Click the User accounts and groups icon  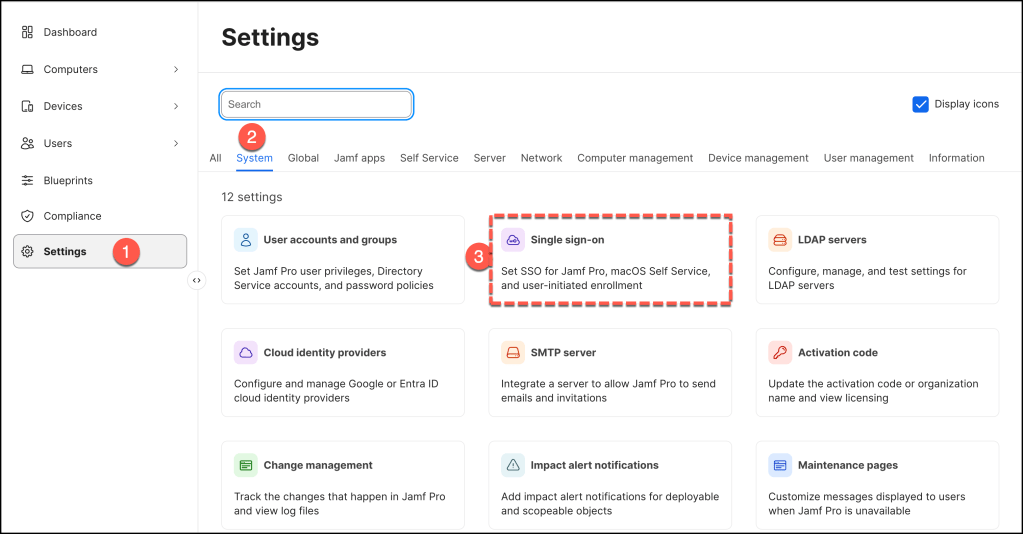pyautogui.click(x=246, y=240)
